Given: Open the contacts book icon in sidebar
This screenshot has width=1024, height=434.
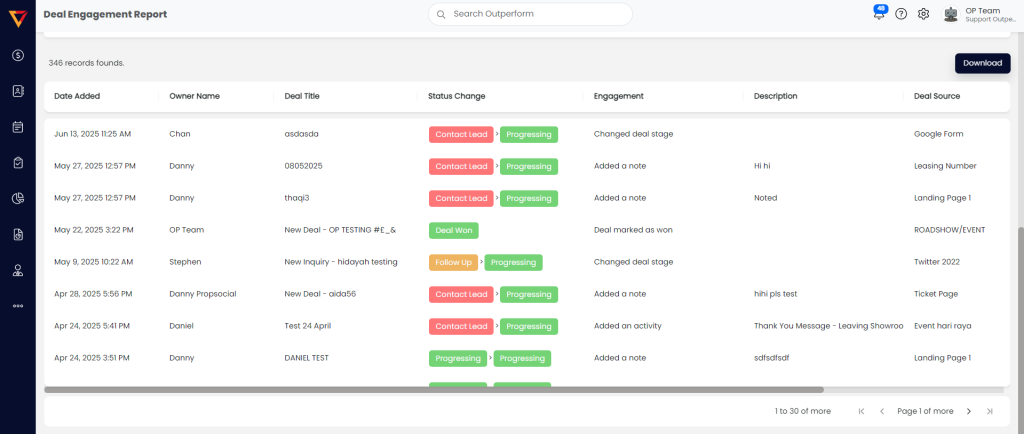Looking at the screenshot, I should pos(18,91).
